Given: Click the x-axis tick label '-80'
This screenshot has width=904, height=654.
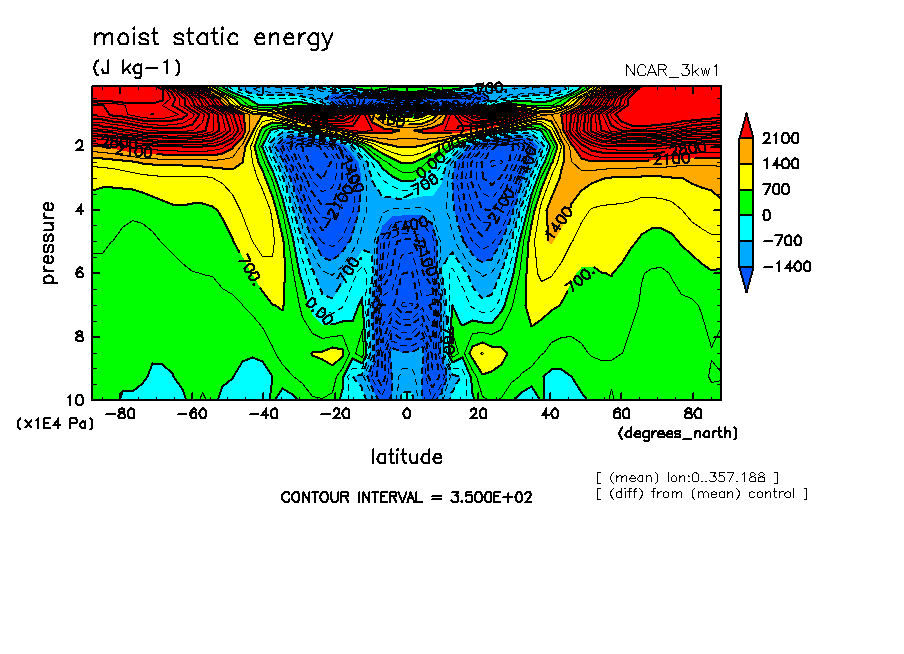Looking at the screenshot, I should 120,414.
